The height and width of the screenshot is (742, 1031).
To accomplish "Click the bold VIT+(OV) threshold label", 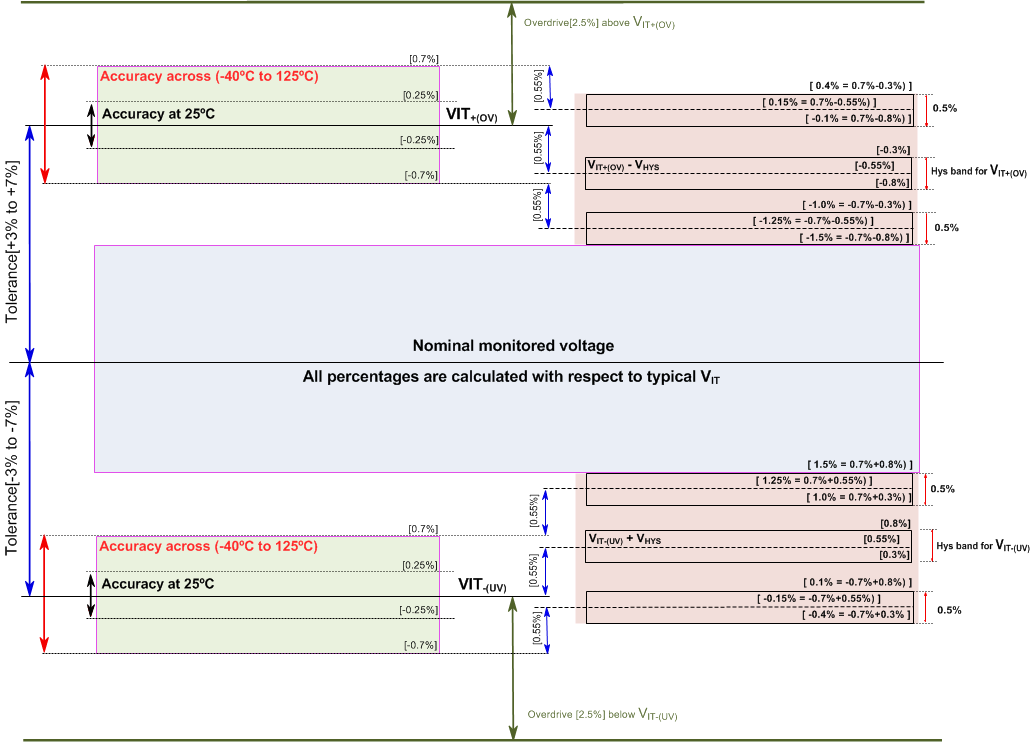I will click(x=471, y=116).
